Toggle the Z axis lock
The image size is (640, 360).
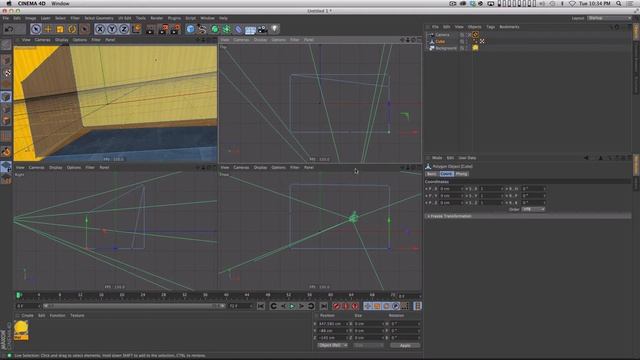coord(124,29)
